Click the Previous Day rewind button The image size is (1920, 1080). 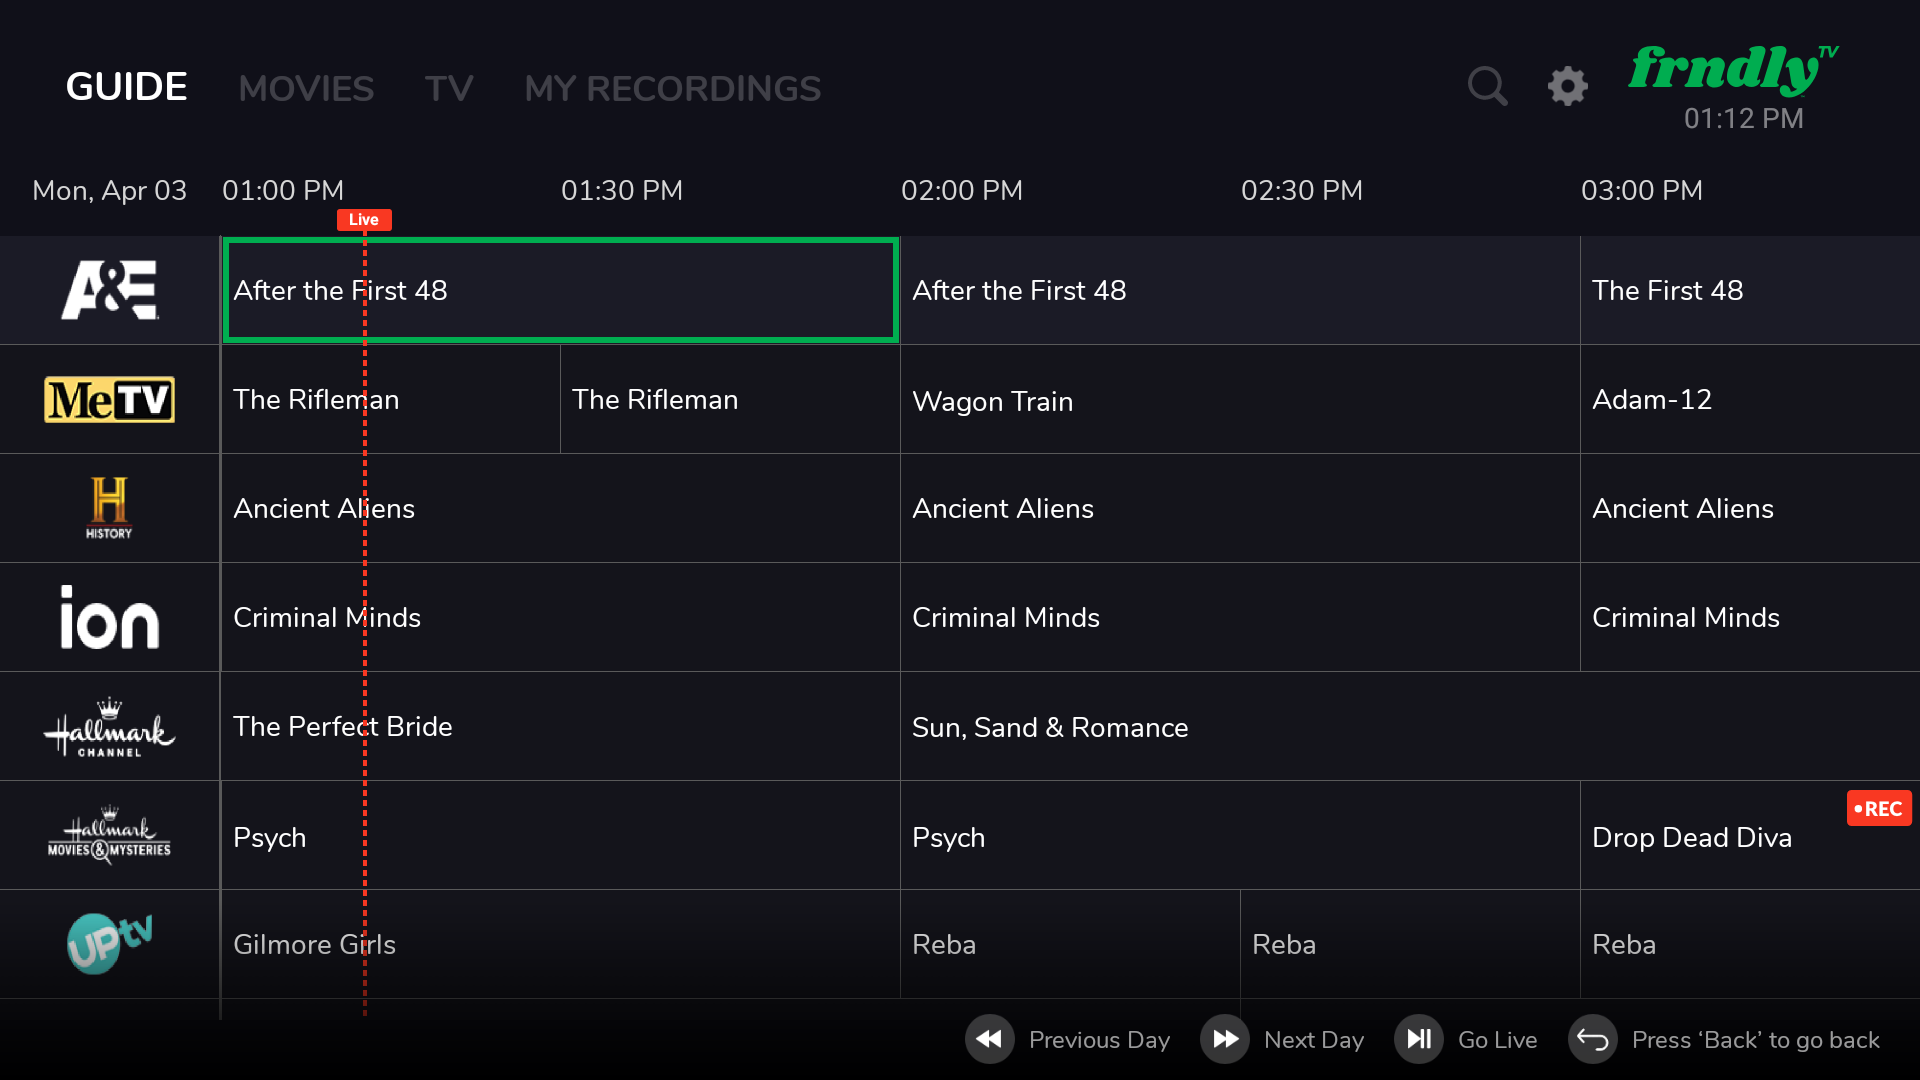989,1039
